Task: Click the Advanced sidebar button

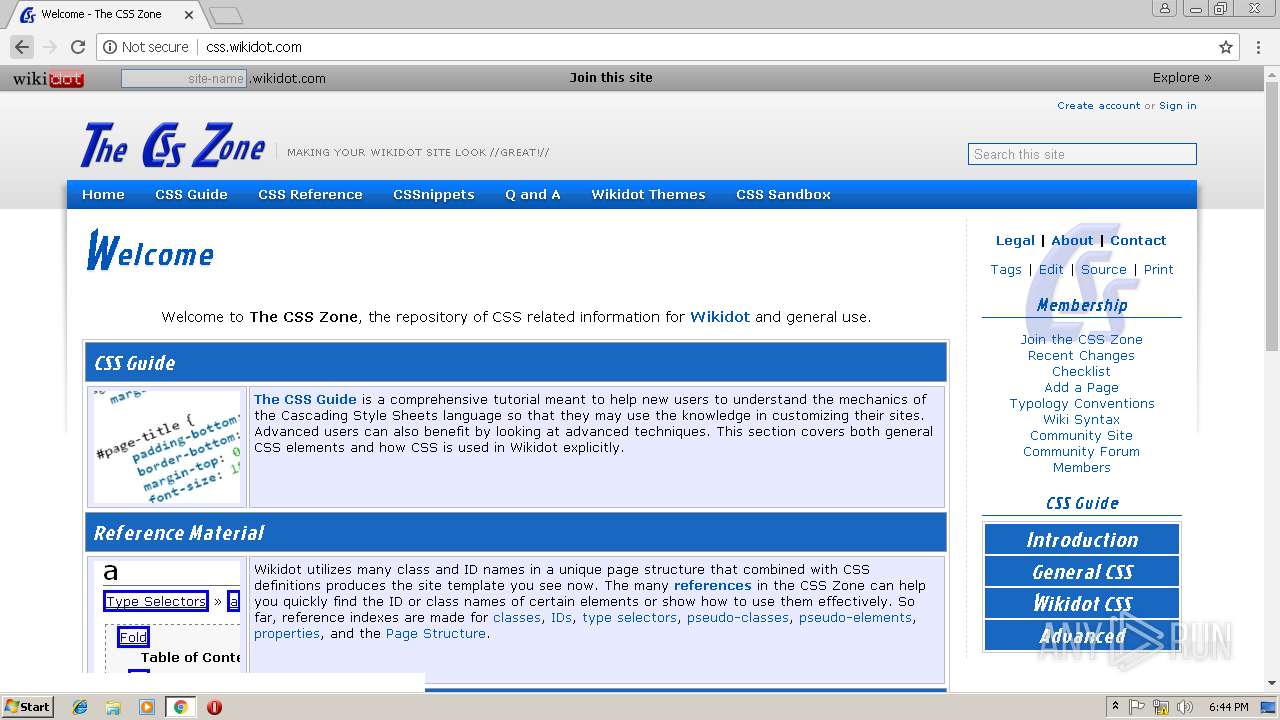Action: click(x=1082, y=636)
